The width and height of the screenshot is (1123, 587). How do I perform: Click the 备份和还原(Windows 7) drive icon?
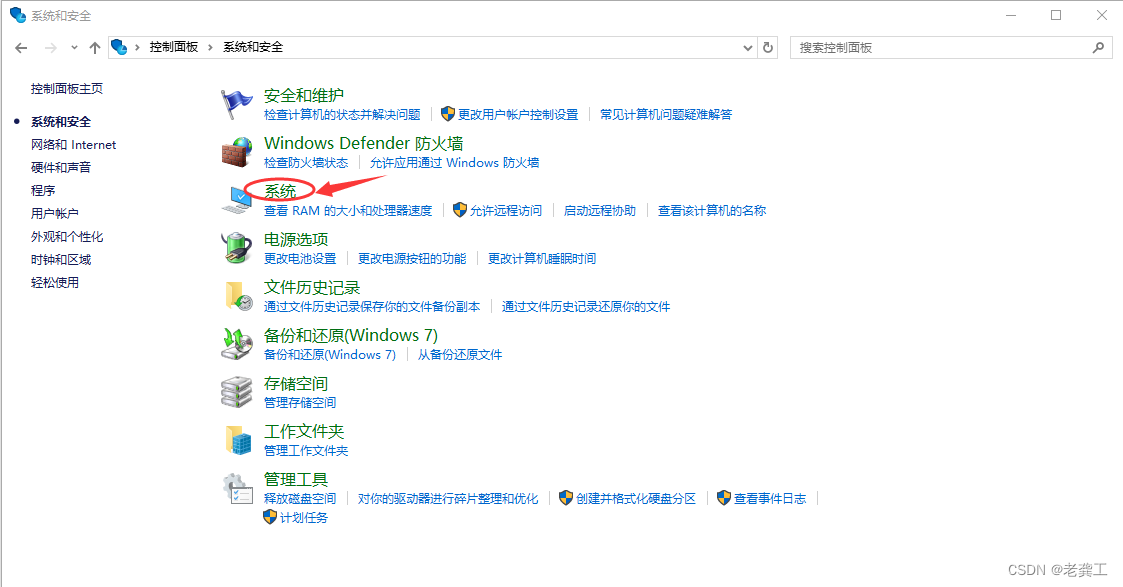(x=237, y=342)
